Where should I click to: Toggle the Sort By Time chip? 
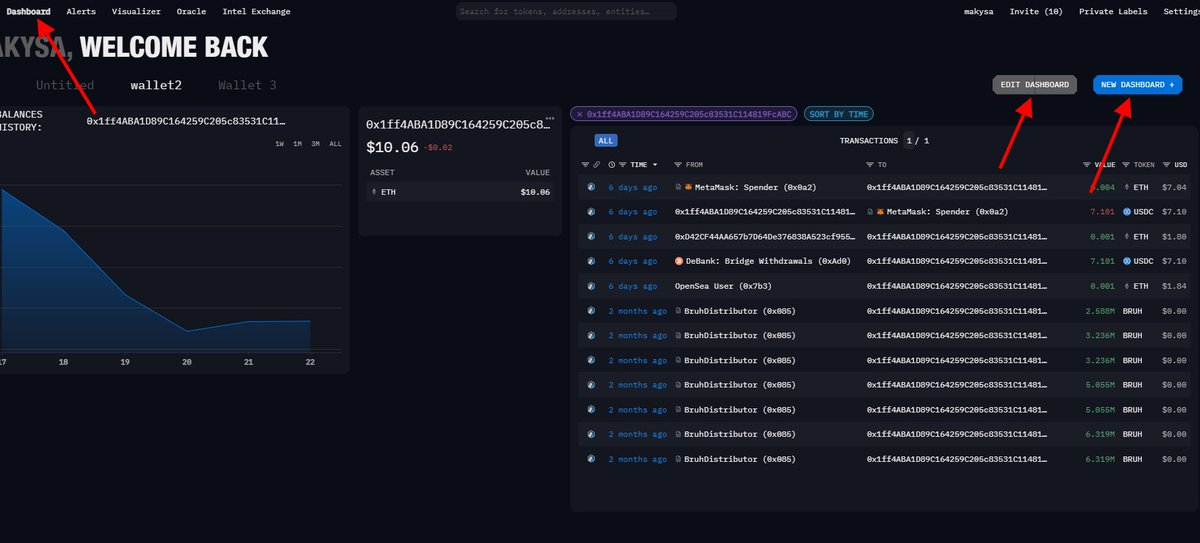838,114
